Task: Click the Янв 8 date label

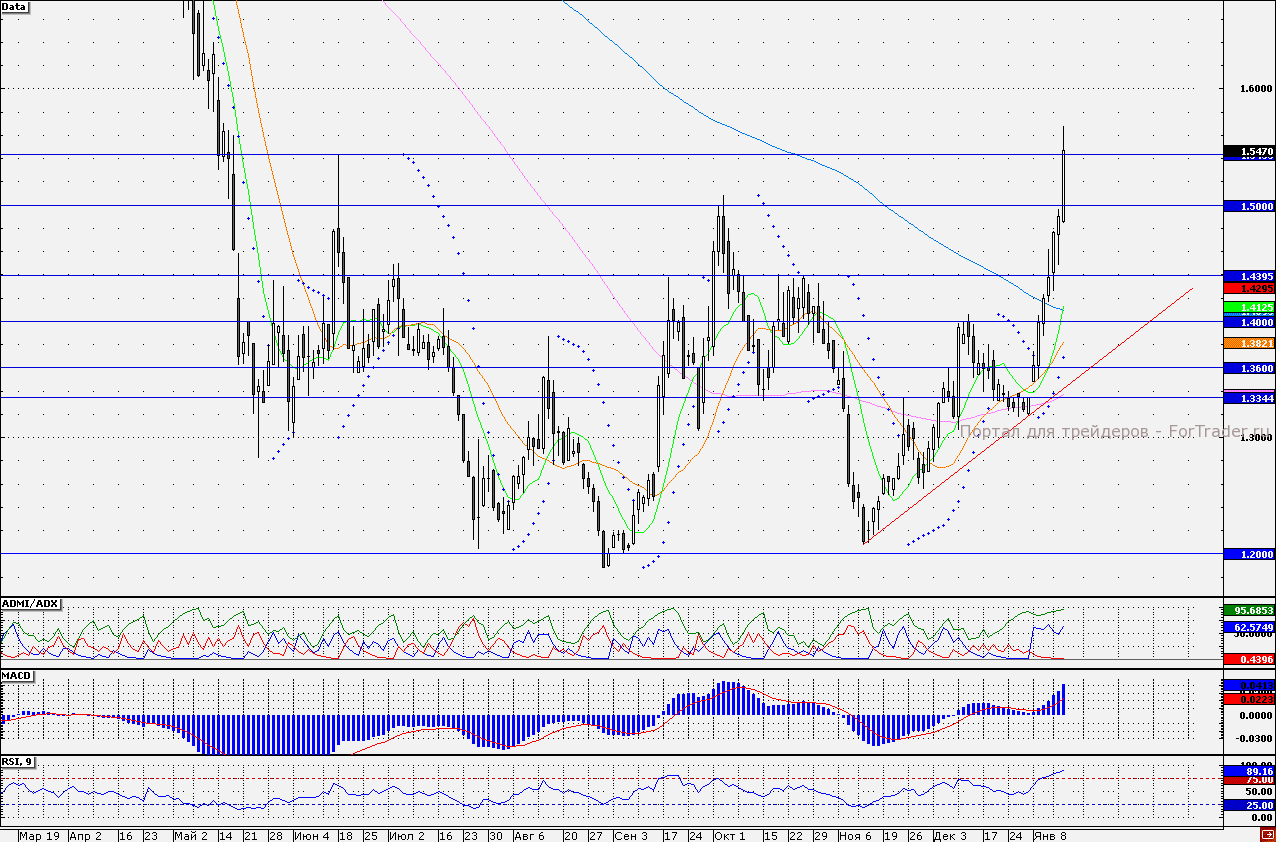Action: point(1050,835)
